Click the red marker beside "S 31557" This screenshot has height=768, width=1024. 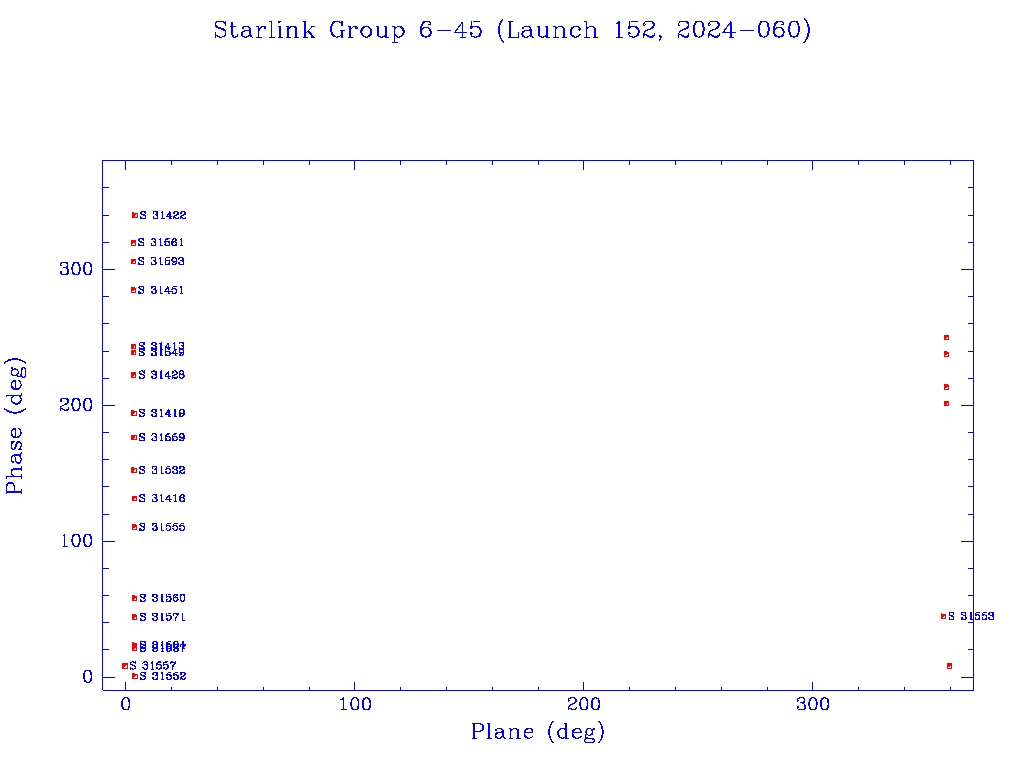tap(125, 666)
